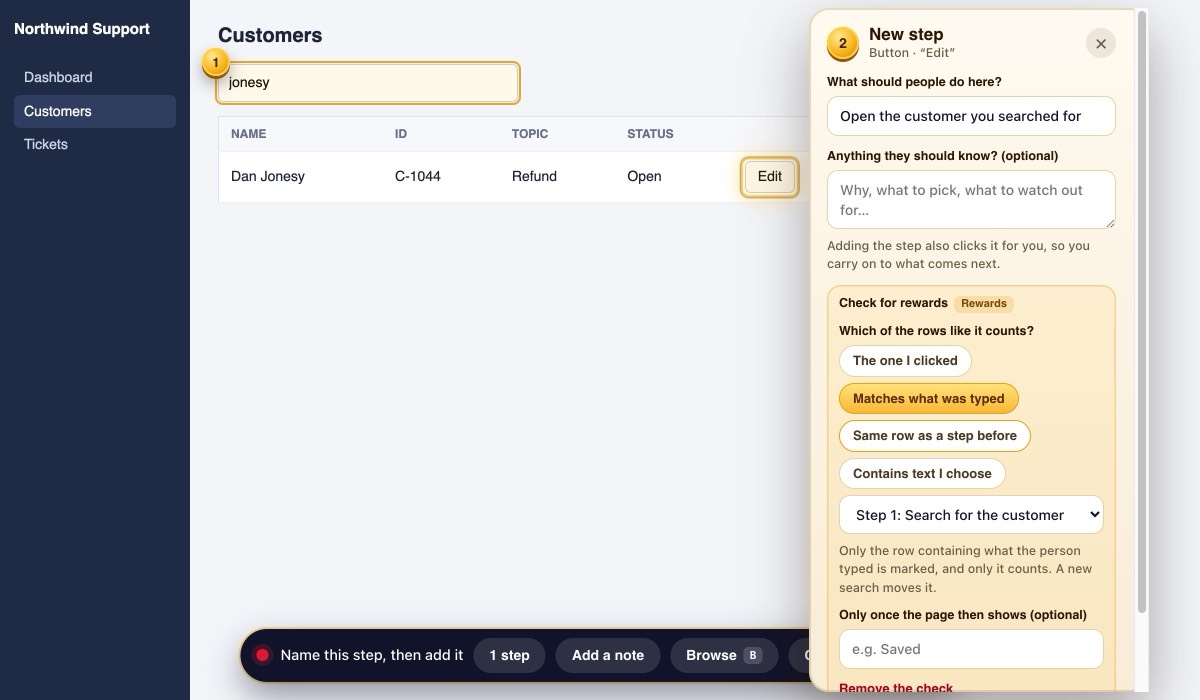
Task: Click the New step panel title
Action: coord(906,34)
